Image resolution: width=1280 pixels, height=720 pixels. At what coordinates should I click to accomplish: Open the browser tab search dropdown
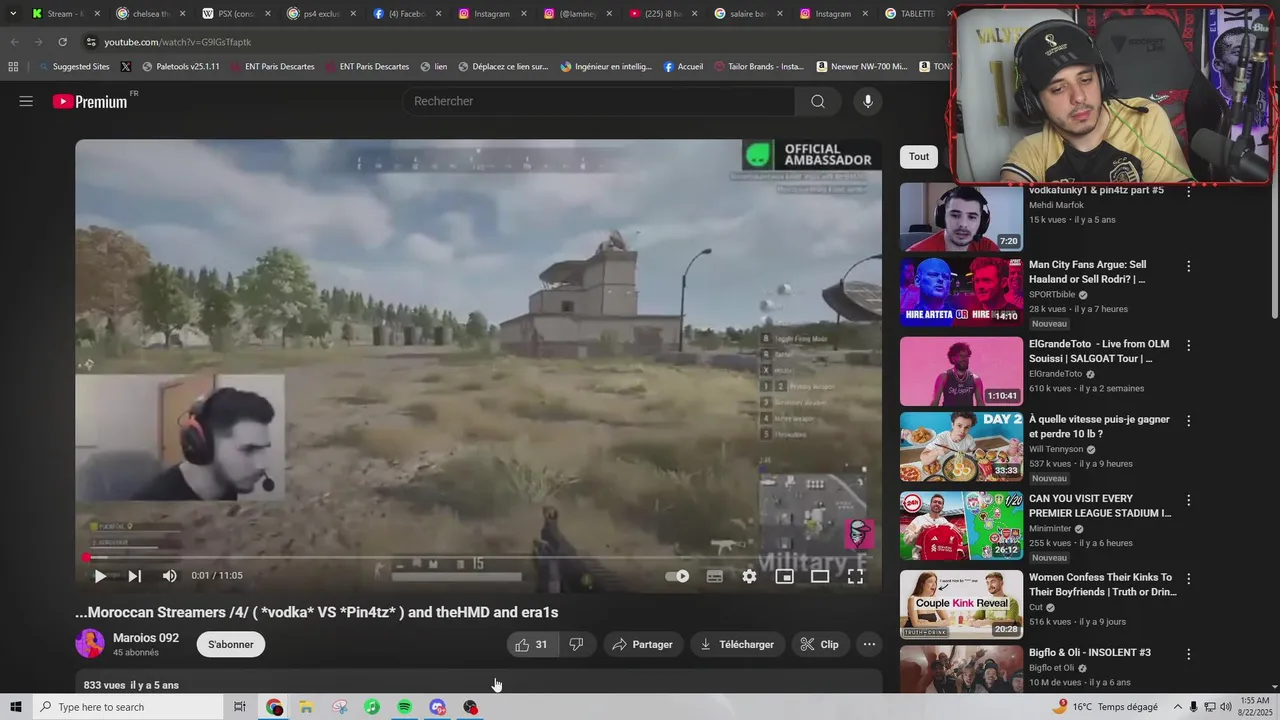point(13,14)
